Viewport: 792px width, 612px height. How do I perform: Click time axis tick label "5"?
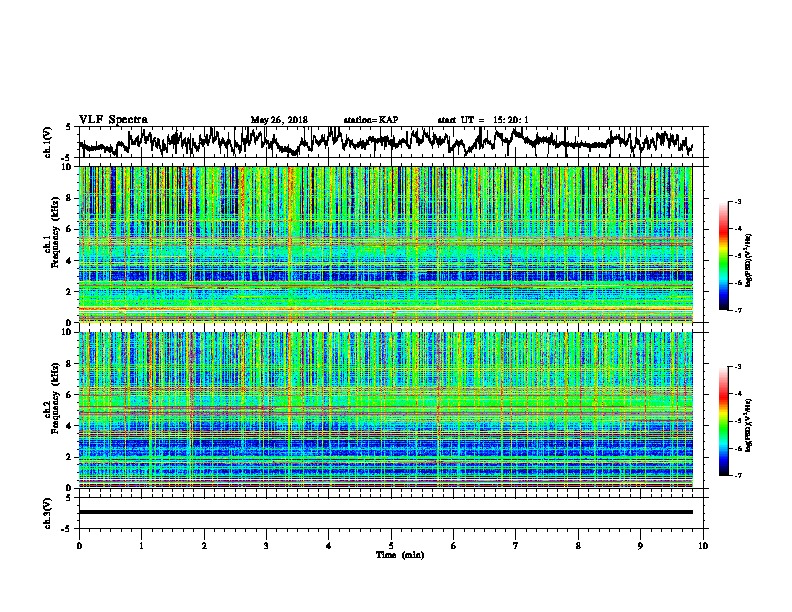391,545
